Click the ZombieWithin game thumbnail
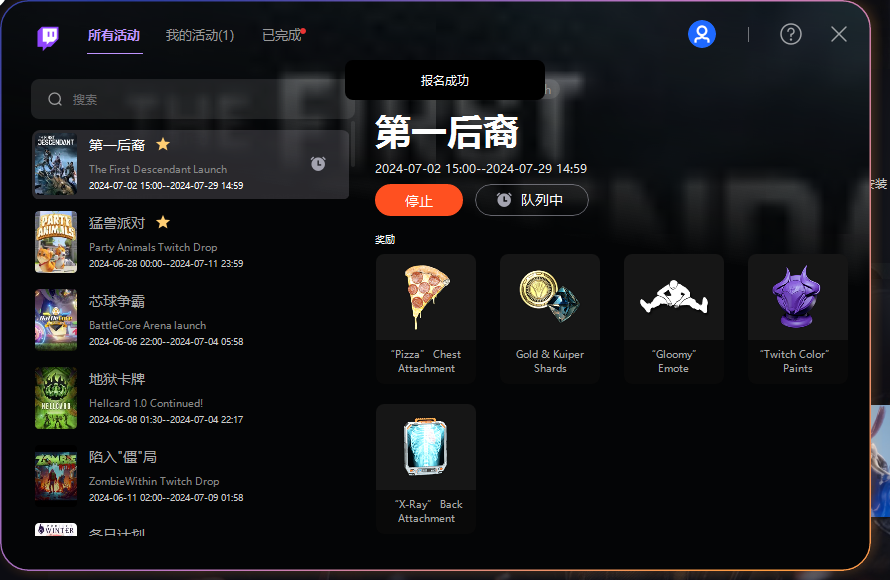890x580 pixels. (x=56, y=476)
